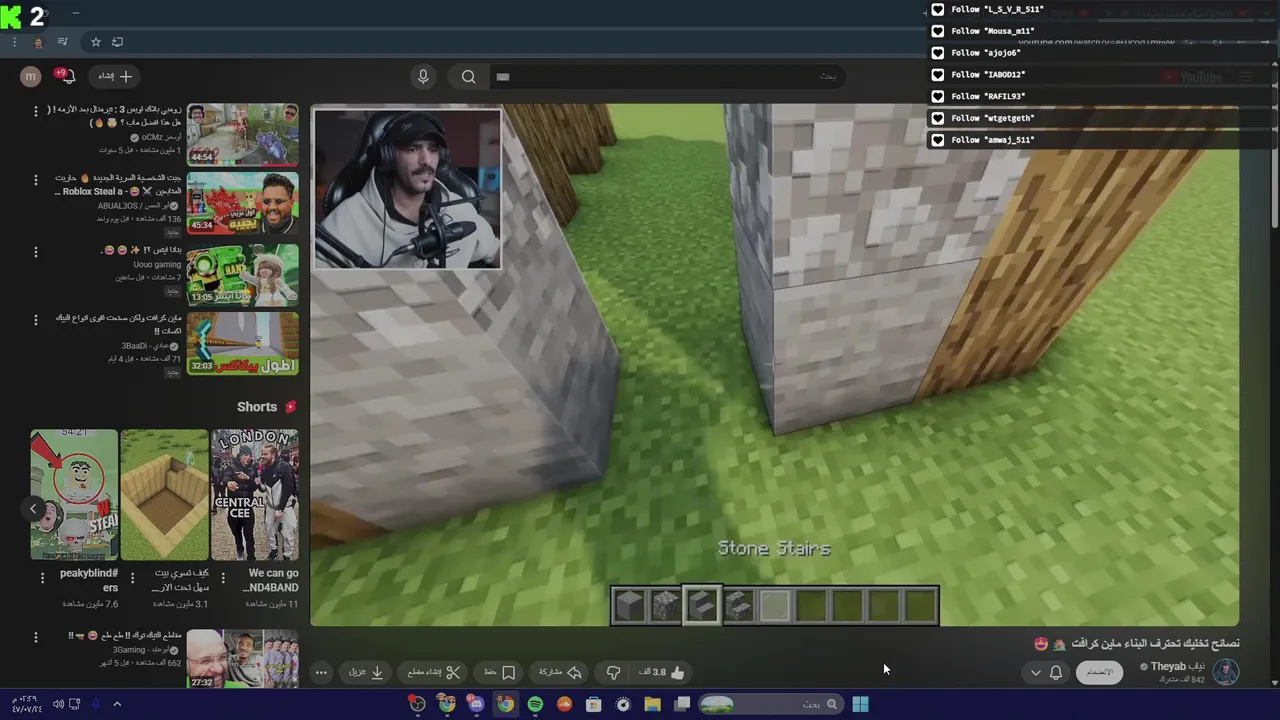1280x720 pixels.
Task: Switch to Chrome on the taskbar
Action: click(505, 704)
